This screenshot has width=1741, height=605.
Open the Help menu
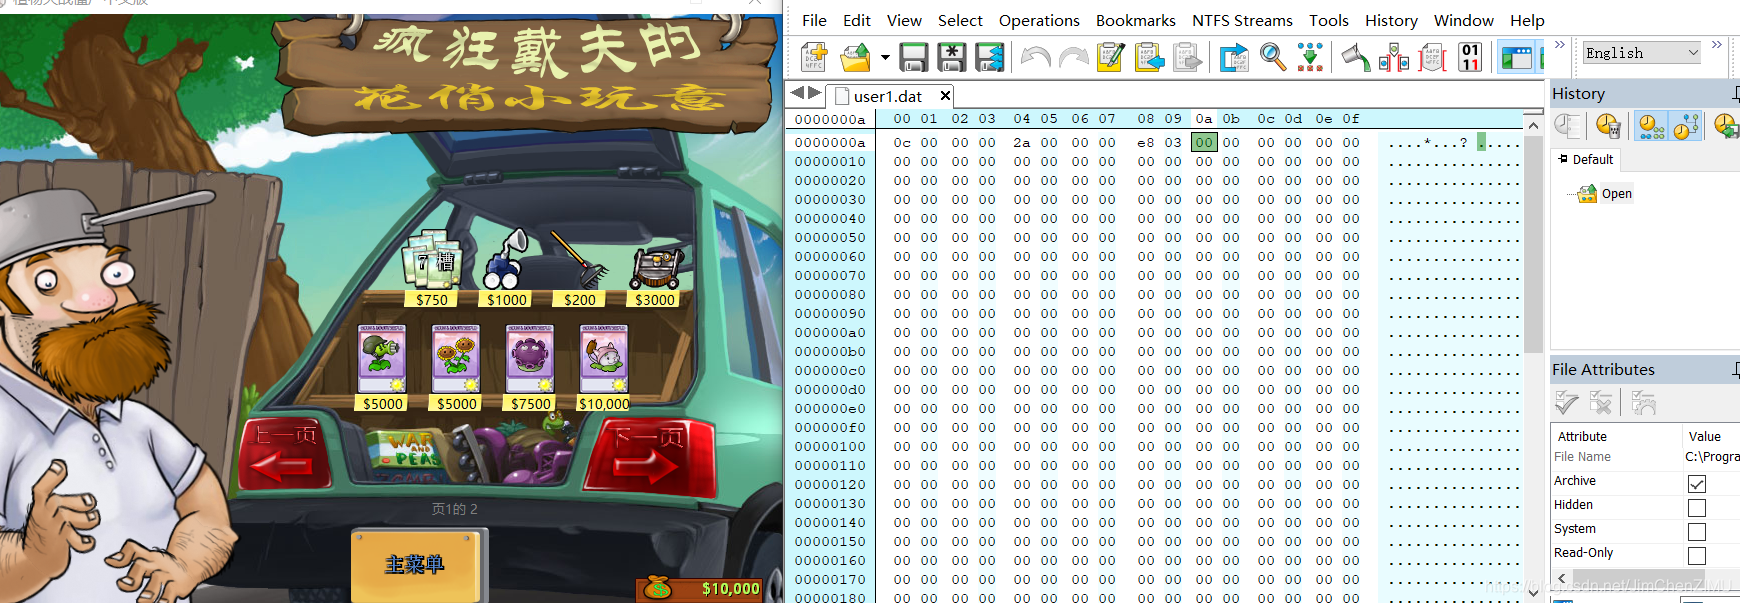pos(1527,20)
